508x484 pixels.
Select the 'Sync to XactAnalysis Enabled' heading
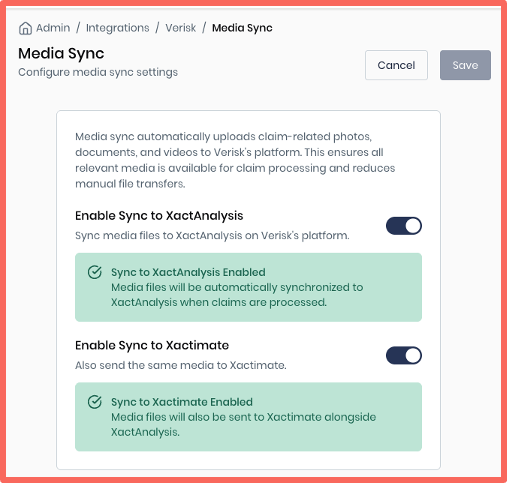tap(188, 272)
